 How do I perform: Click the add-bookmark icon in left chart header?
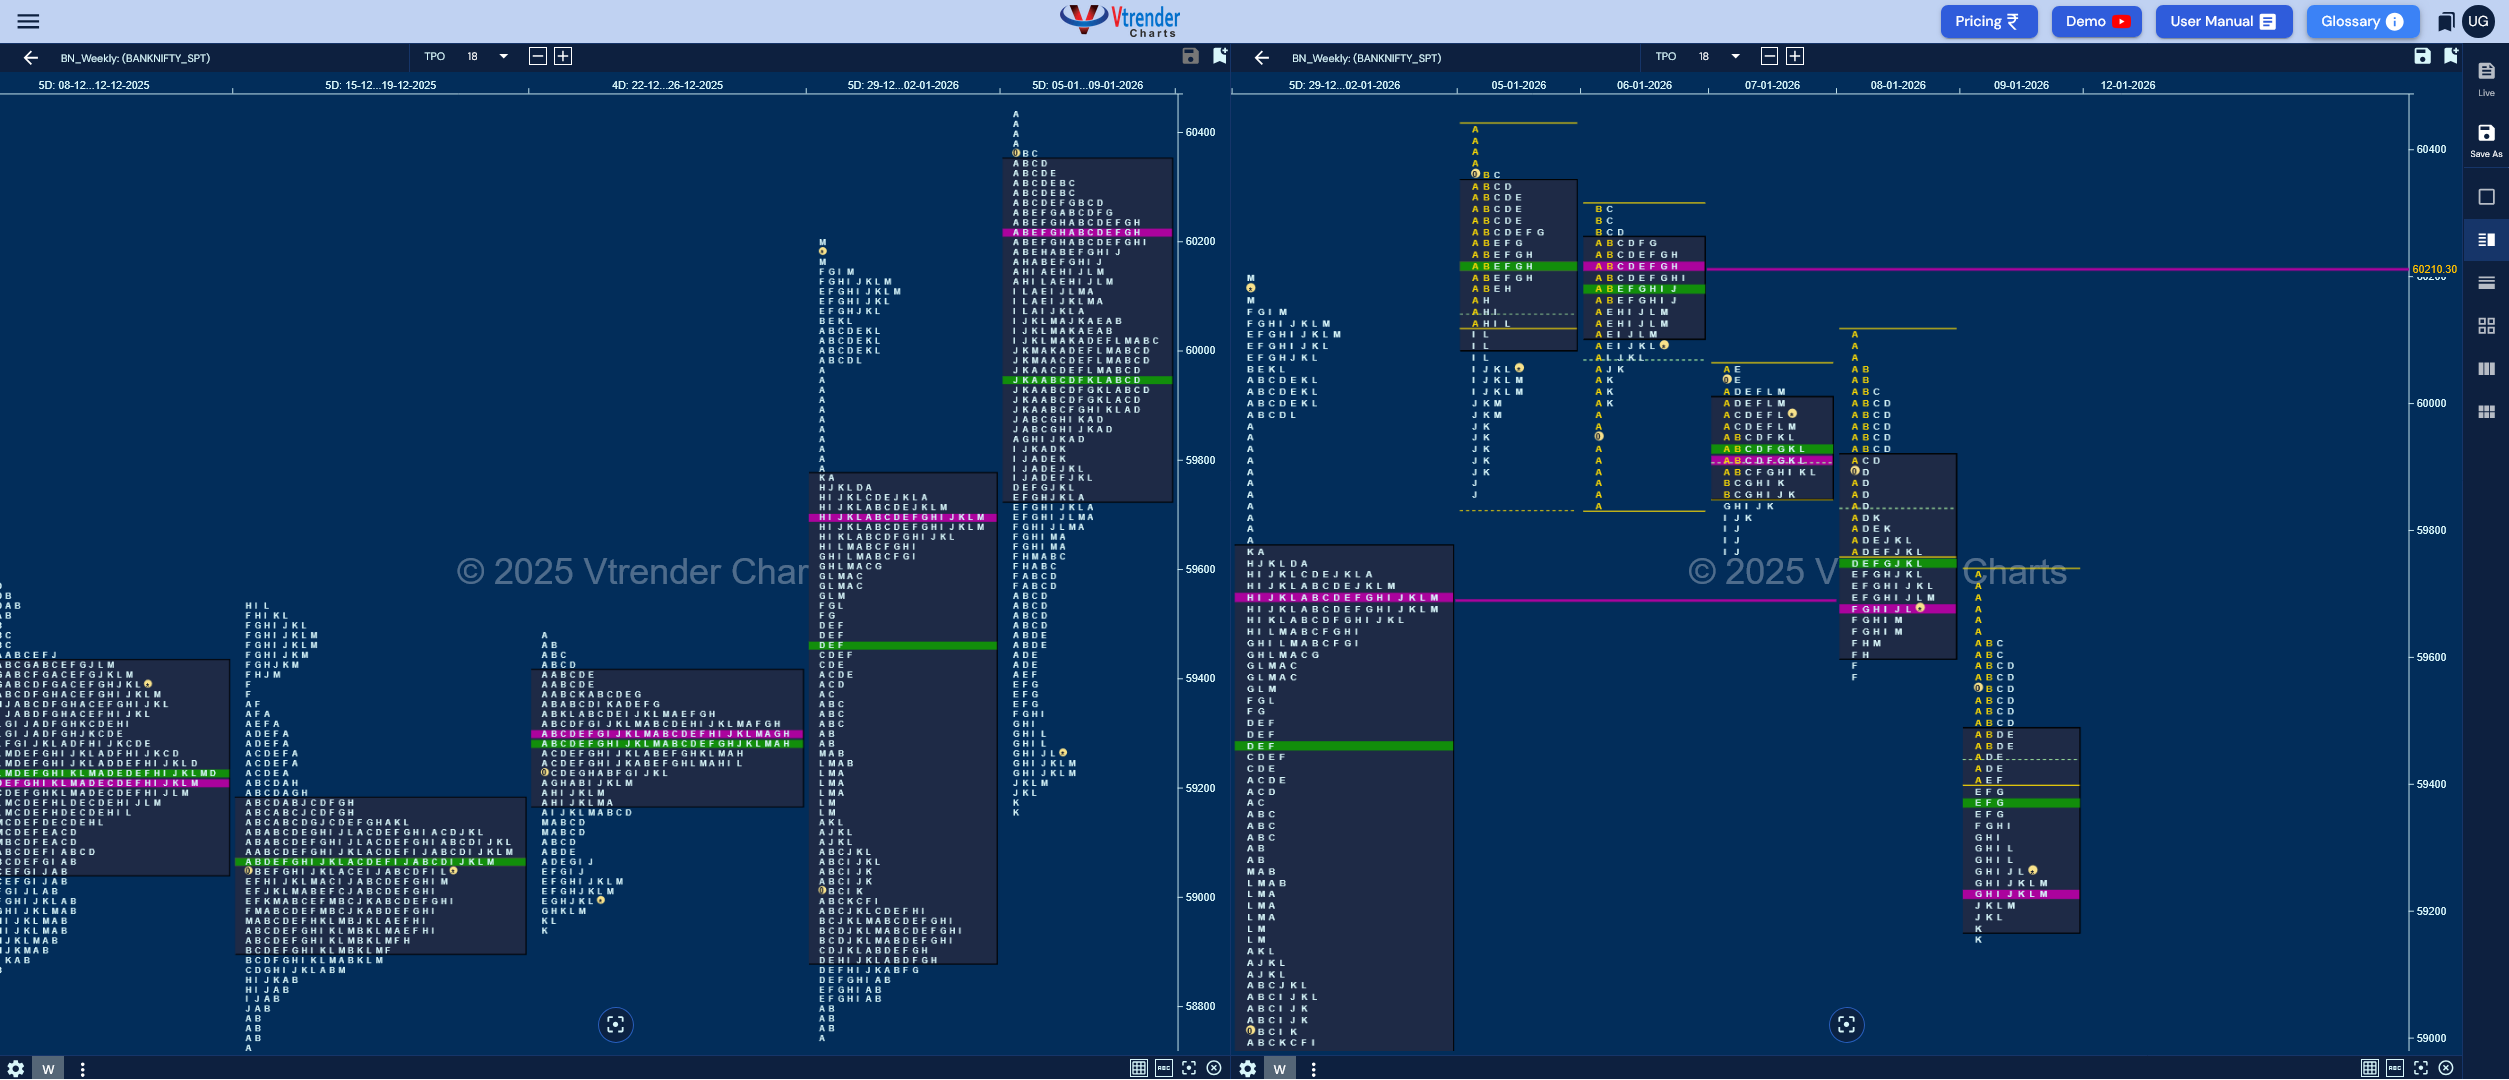tap(1219, 56)
